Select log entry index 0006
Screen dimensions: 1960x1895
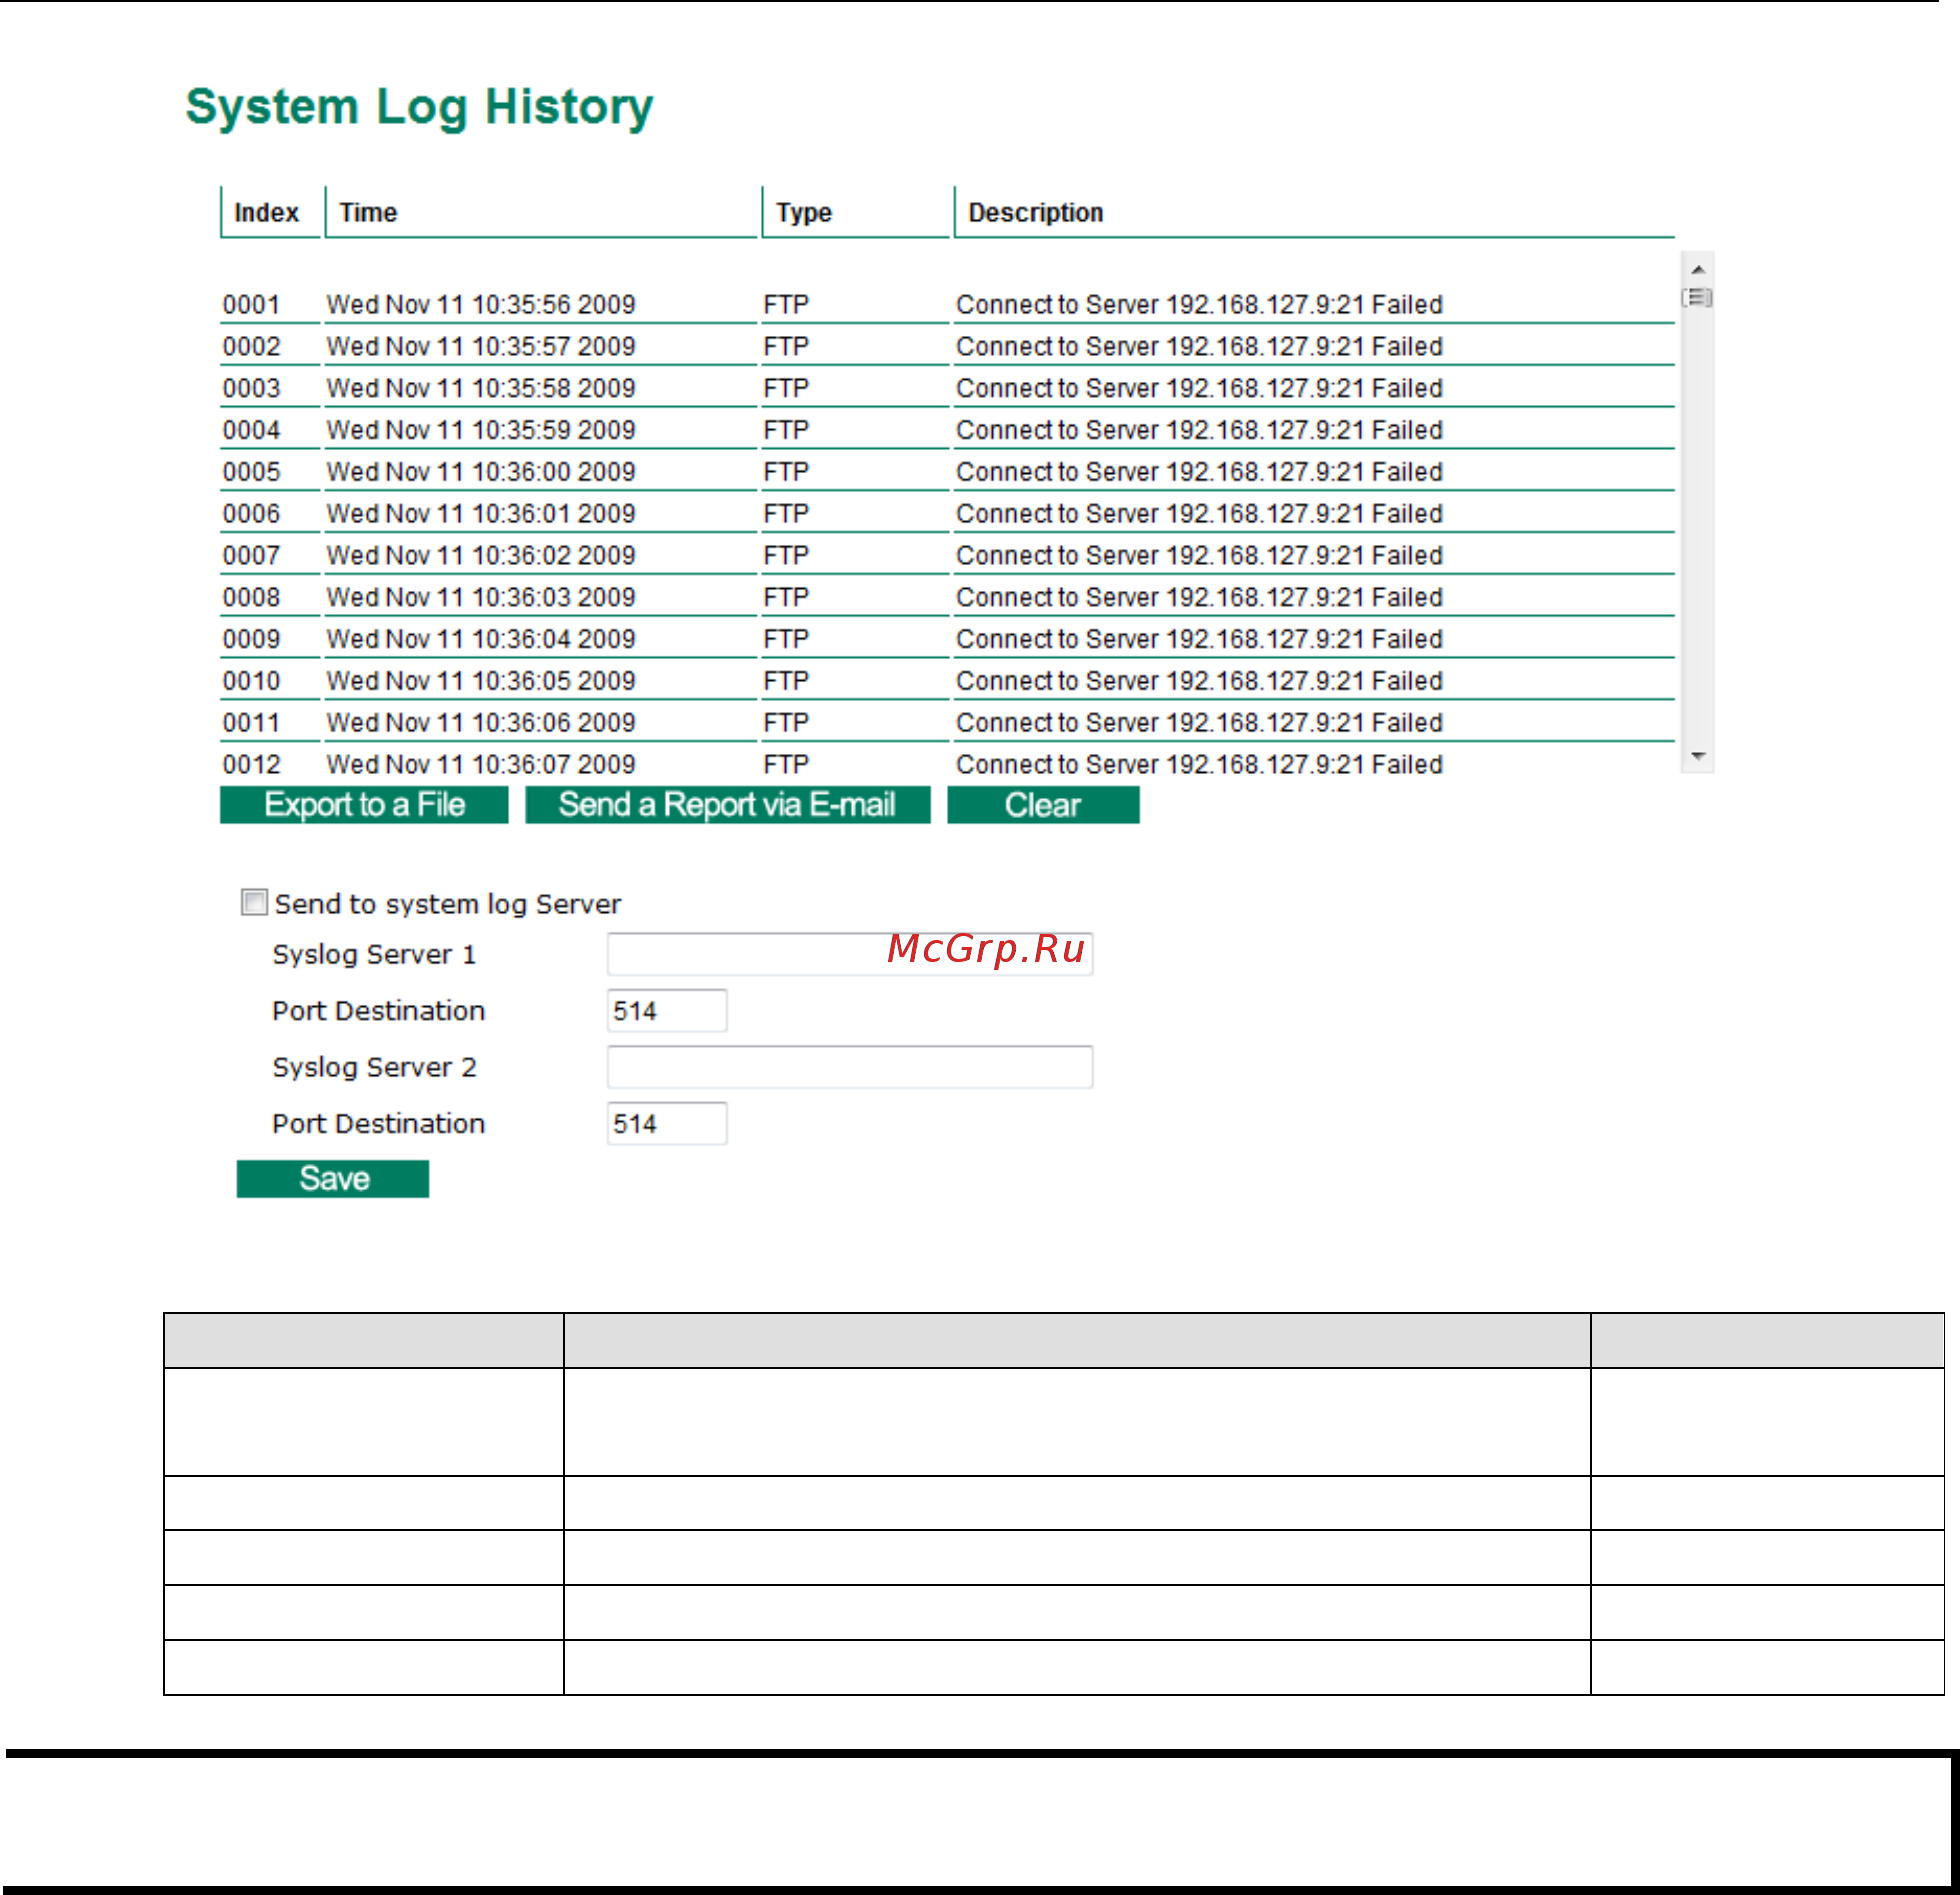tap(251, 514)
